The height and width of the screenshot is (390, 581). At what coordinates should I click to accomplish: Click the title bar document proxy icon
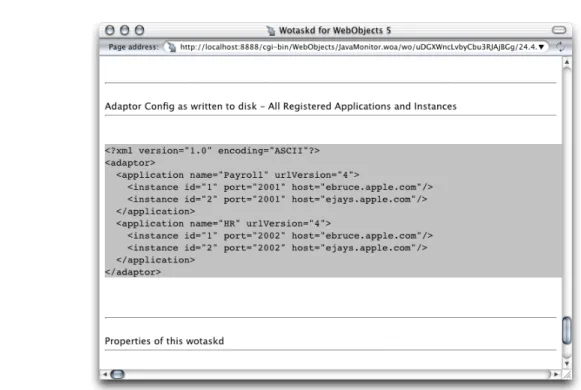(271, 30)
